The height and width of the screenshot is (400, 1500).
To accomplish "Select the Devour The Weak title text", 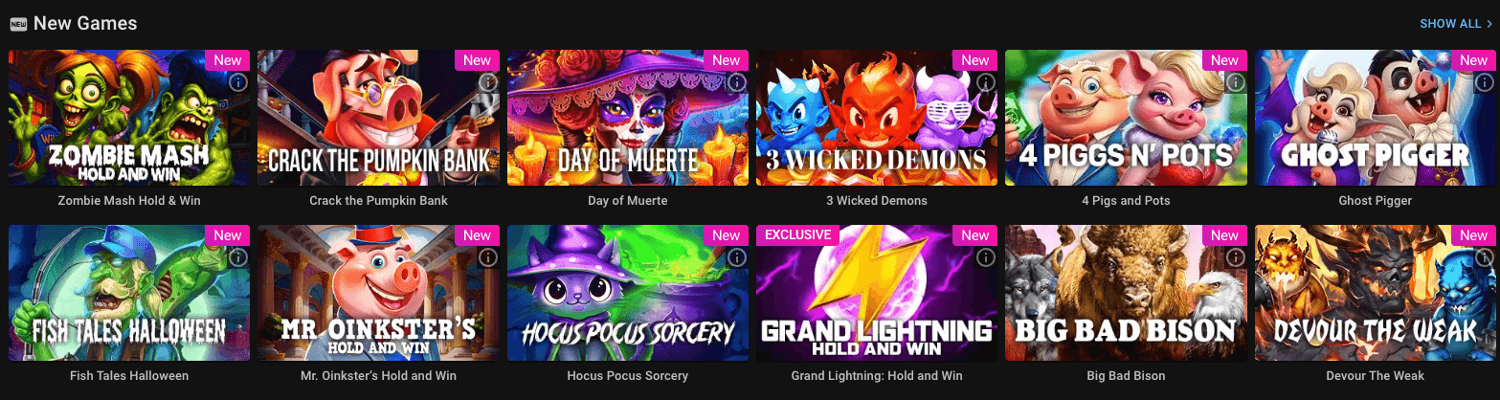I will [x=1375, y=376].
